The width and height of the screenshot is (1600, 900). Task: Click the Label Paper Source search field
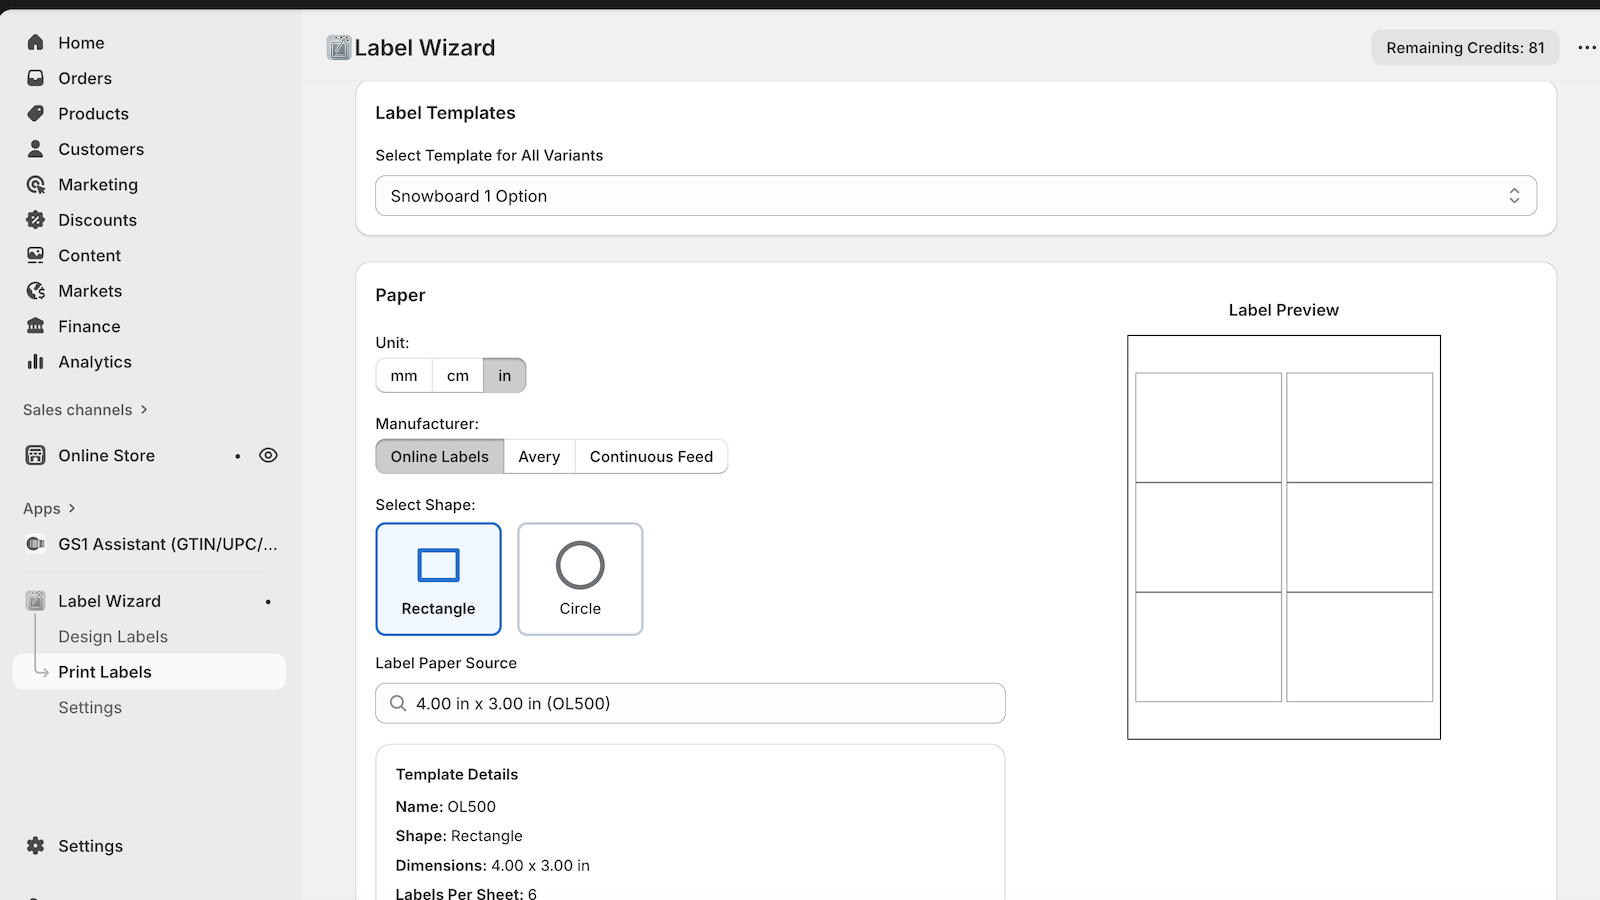coord(689,703)
